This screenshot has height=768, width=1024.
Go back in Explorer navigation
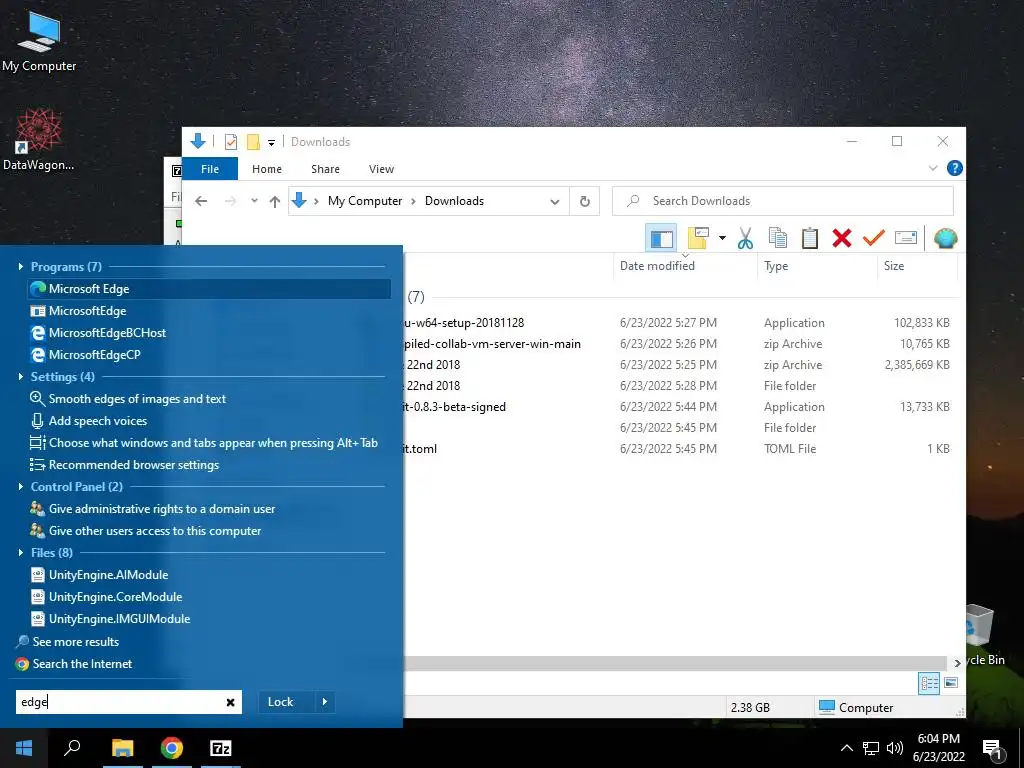[201, 201]
